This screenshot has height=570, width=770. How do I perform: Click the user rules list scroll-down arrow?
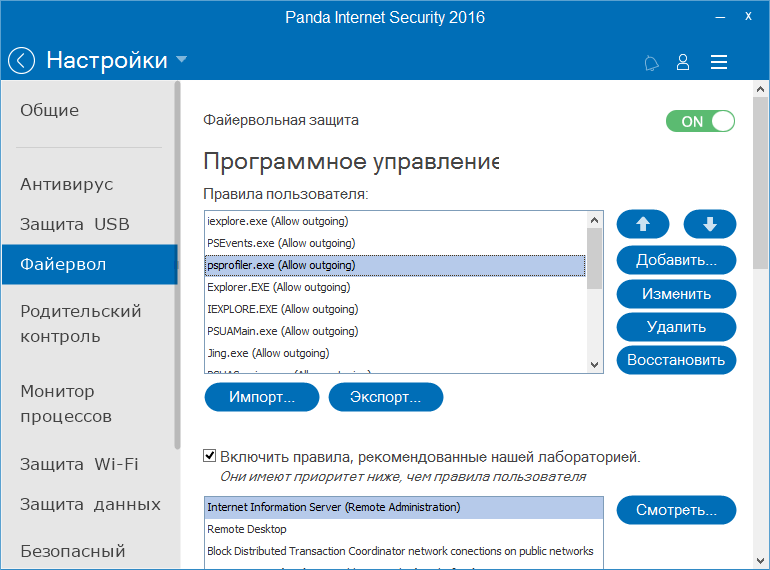tap(594, 365)
